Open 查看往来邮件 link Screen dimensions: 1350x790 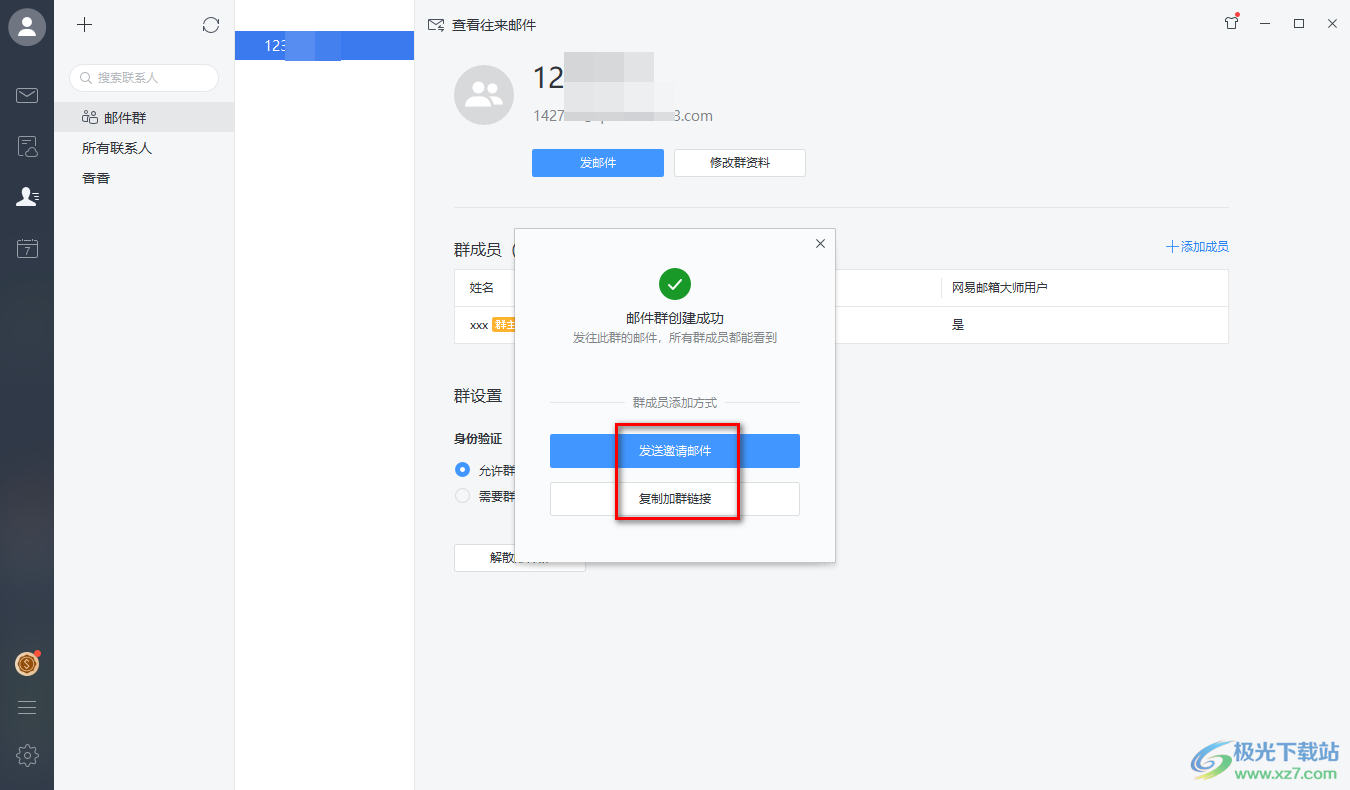pos(482,25)
